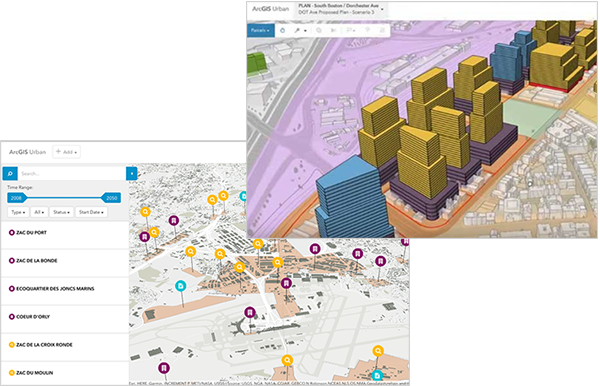Click the 2008 time range slider handle
600x386 pixels.
(16, 198)
